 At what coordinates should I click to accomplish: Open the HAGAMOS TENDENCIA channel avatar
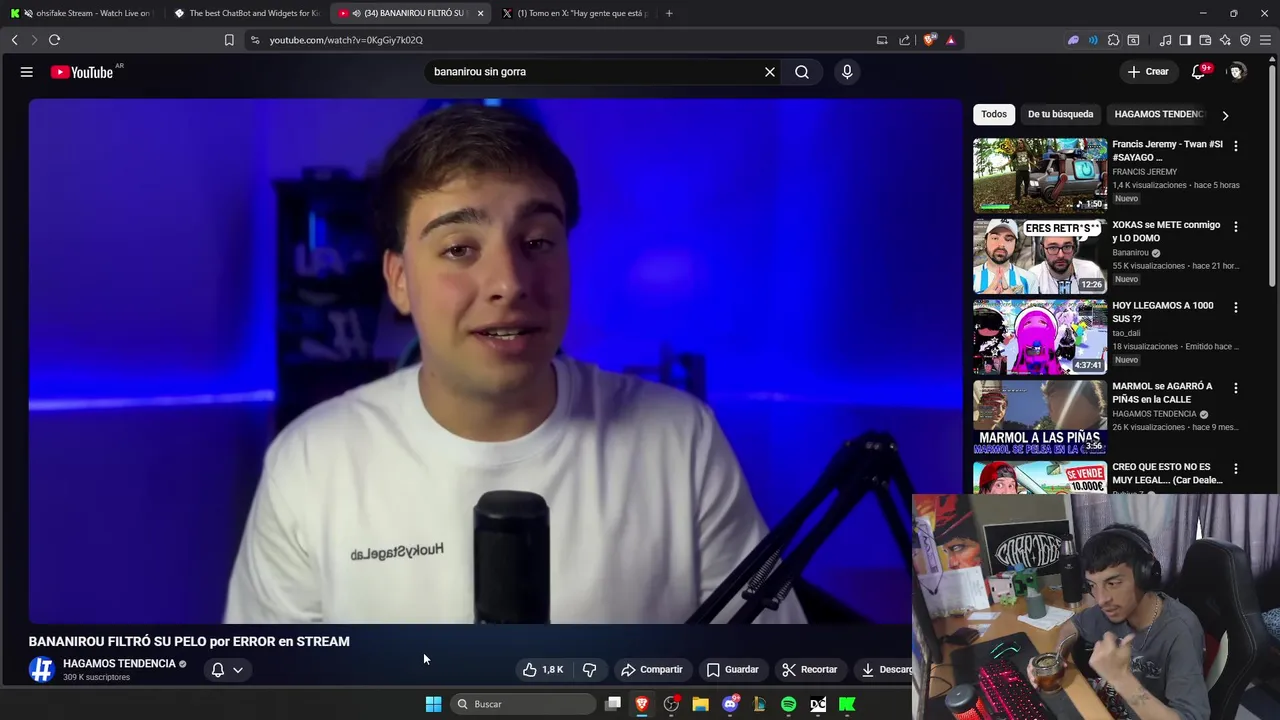tap(41, 670)
